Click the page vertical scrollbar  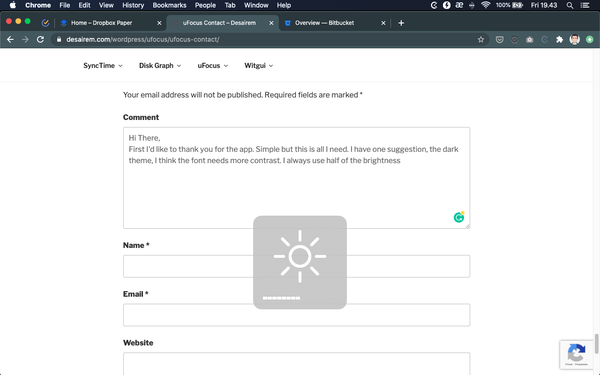(x=596, y=344)
